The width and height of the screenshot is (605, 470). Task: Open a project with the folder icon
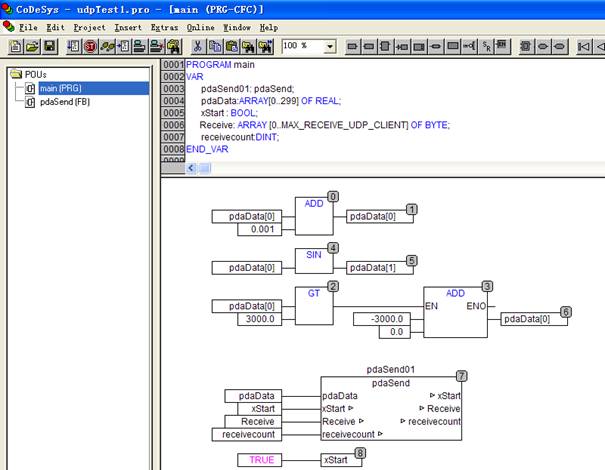(x=32, y=46)
